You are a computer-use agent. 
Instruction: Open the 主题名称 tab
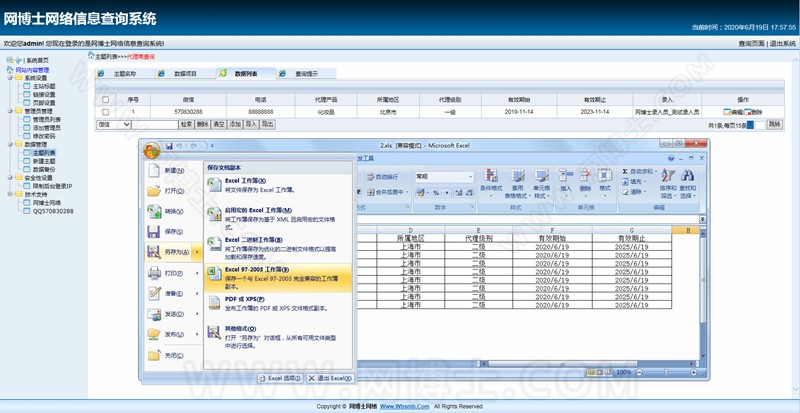click(x=124, y=74)
